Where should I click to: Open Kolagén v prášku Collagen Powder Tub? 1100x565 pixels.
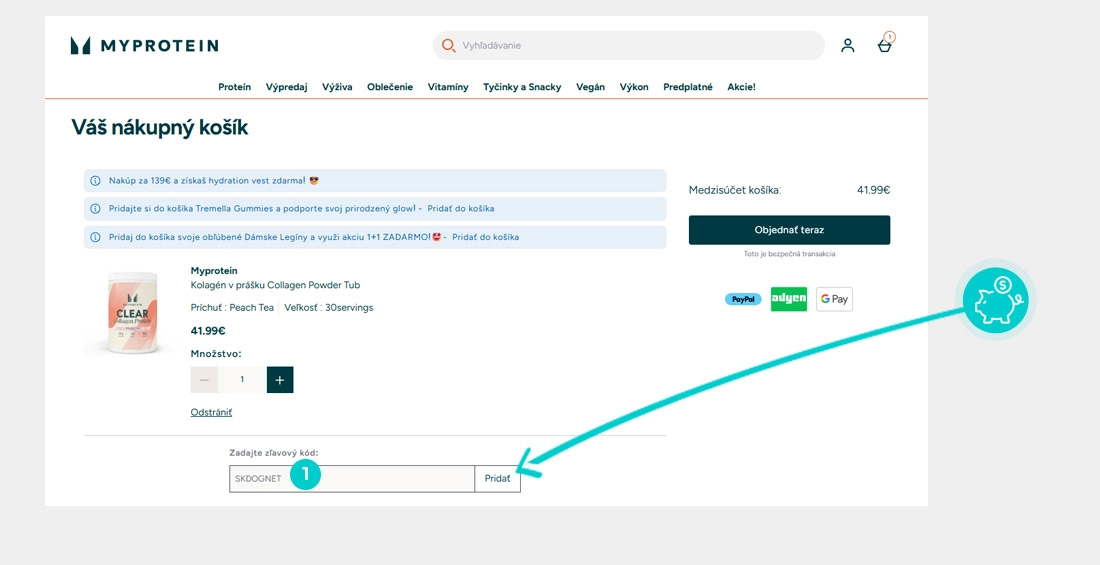[x=276, y=285]
